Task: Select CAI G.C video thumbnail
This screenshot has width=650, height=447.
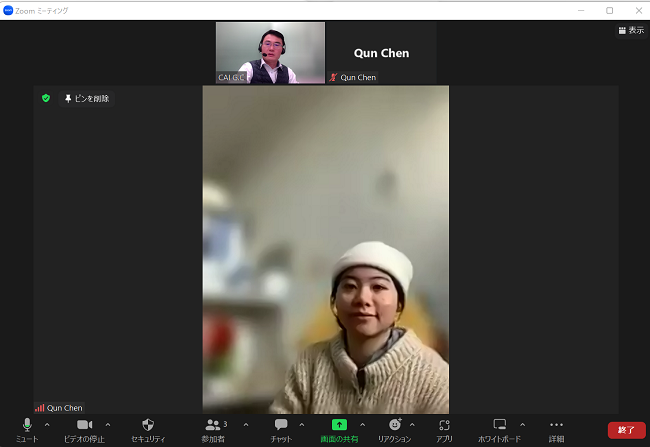Action: tap(270, 53)
